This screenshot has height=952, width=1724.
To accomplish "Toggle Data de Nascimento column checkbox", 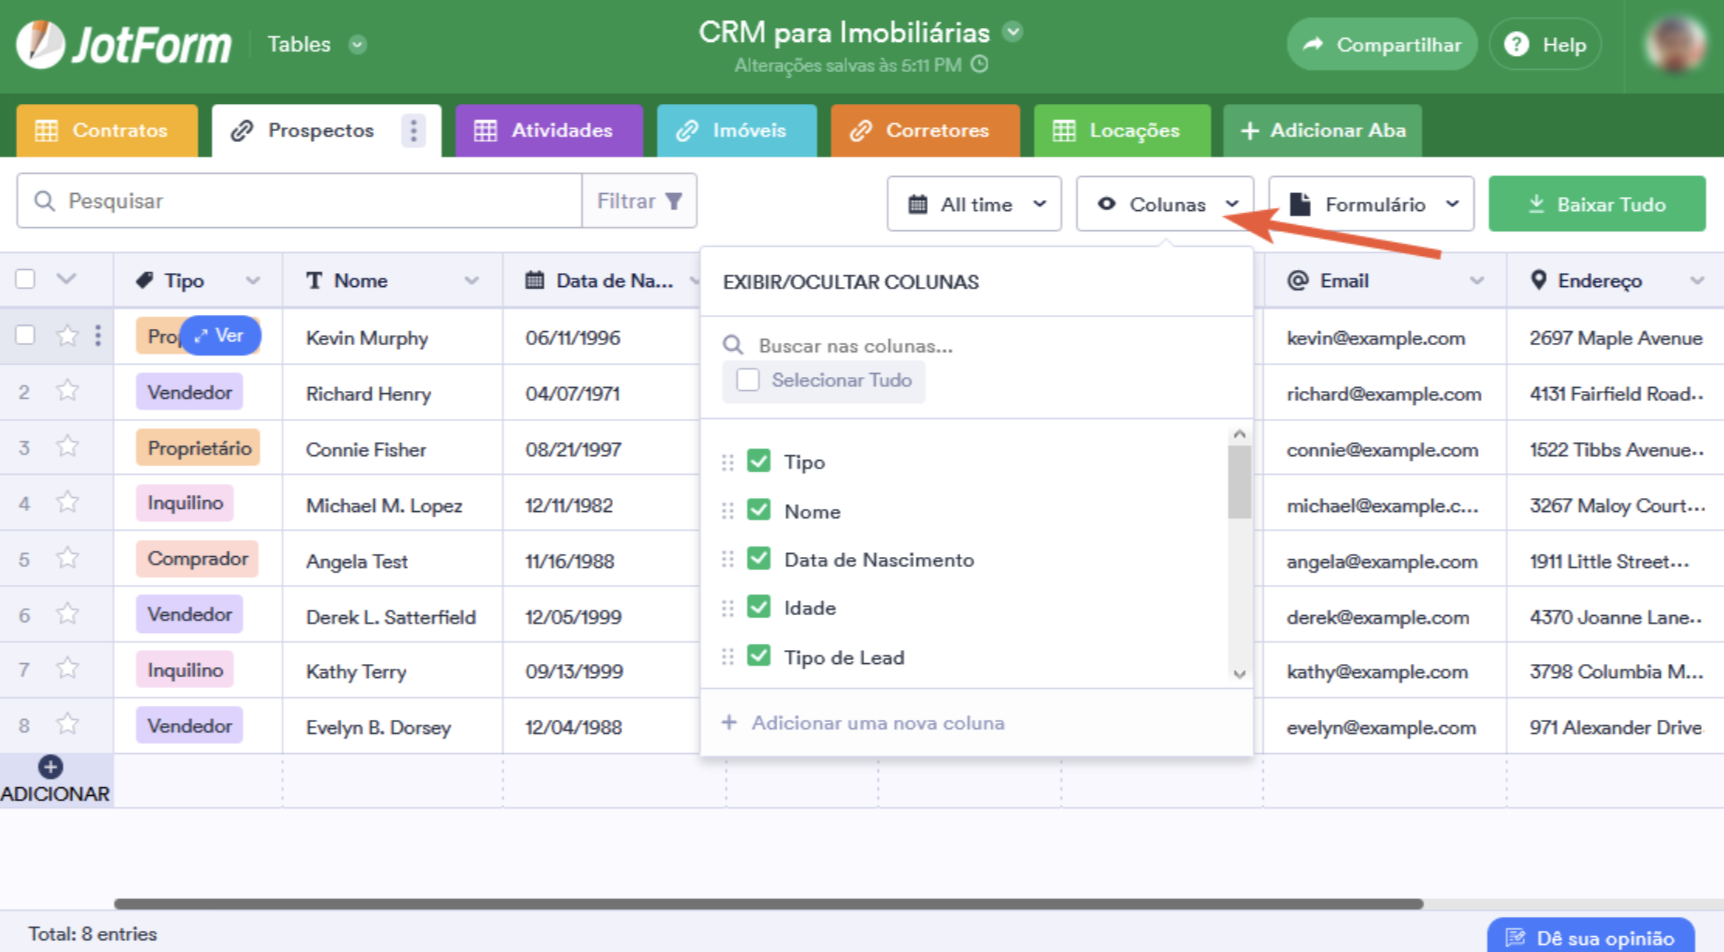I will coord(759,558).
